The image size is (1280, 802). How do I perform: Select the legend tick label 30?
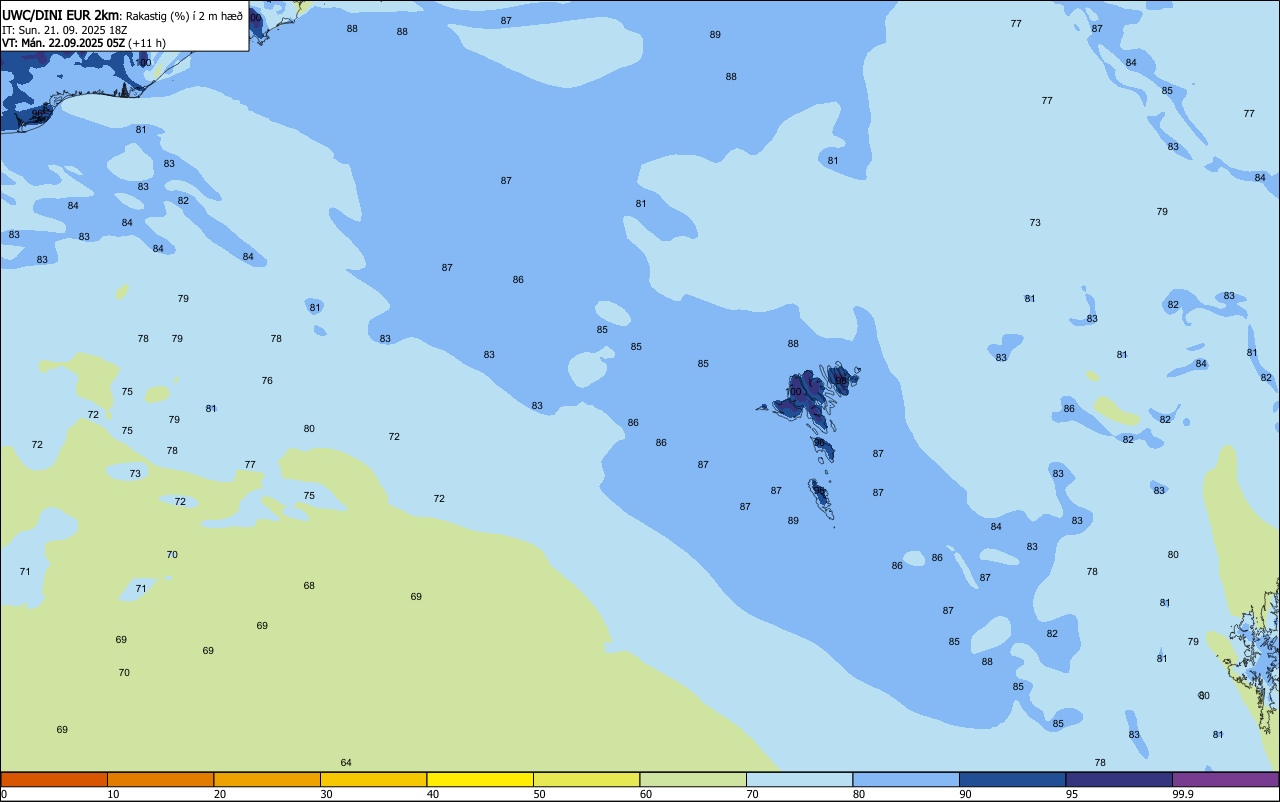327,794
